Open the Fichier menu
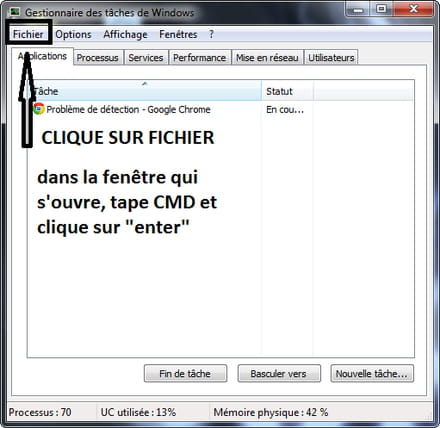Image resolution: width=440 pixels, height=428 pixels. (x=28, y=34)
